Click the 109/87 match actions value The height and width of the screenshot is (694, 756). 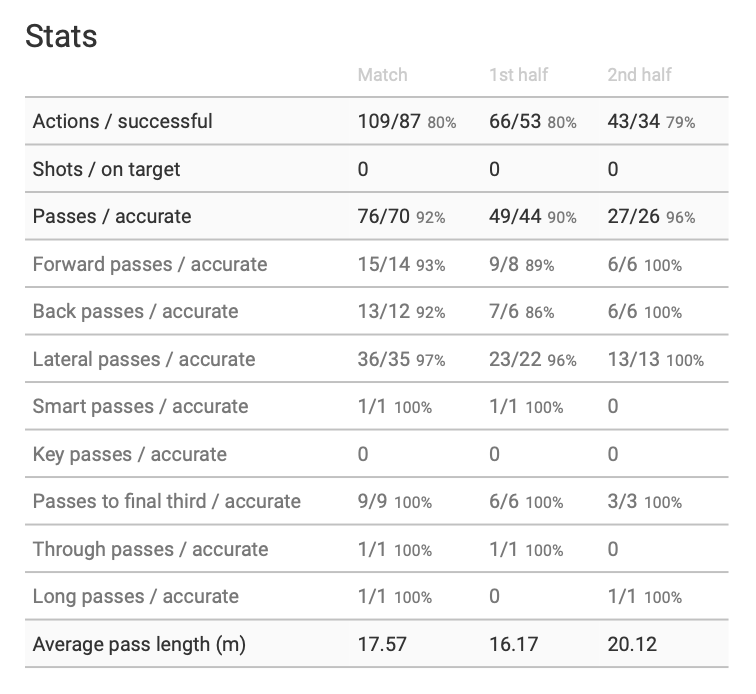(x=389, y=122)
